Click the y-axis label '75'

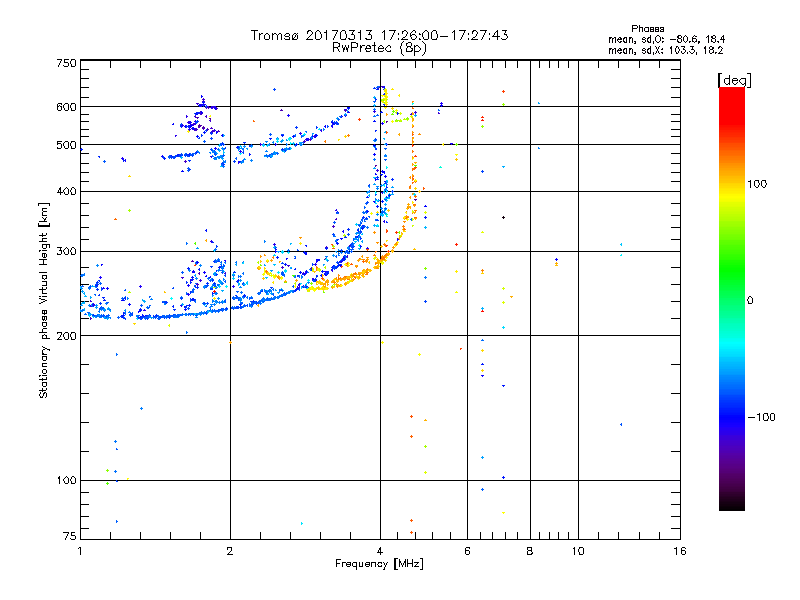pos(70,536)
